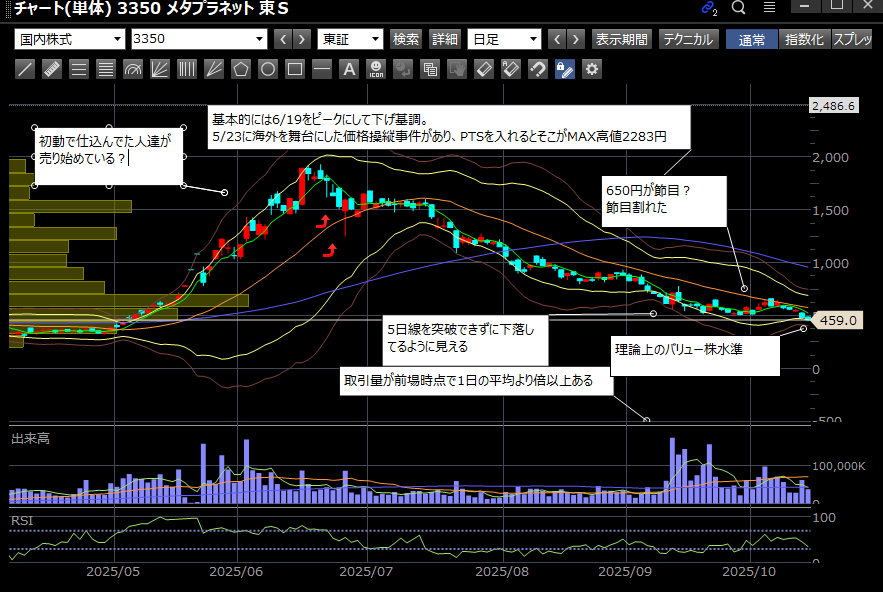Click the 459.0 current price label
The image size is (883, 592).
[x=838, y=321]
